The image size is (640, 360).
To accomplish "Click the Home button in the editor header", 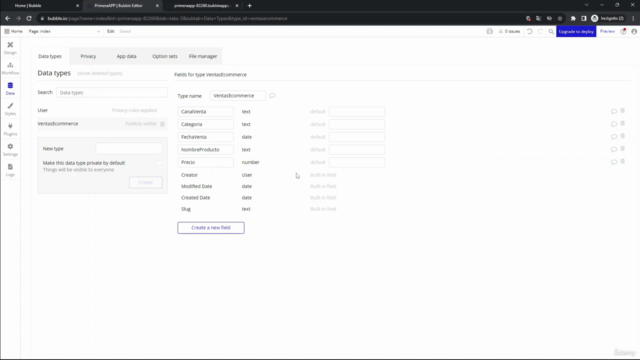I will click(13, 31).
